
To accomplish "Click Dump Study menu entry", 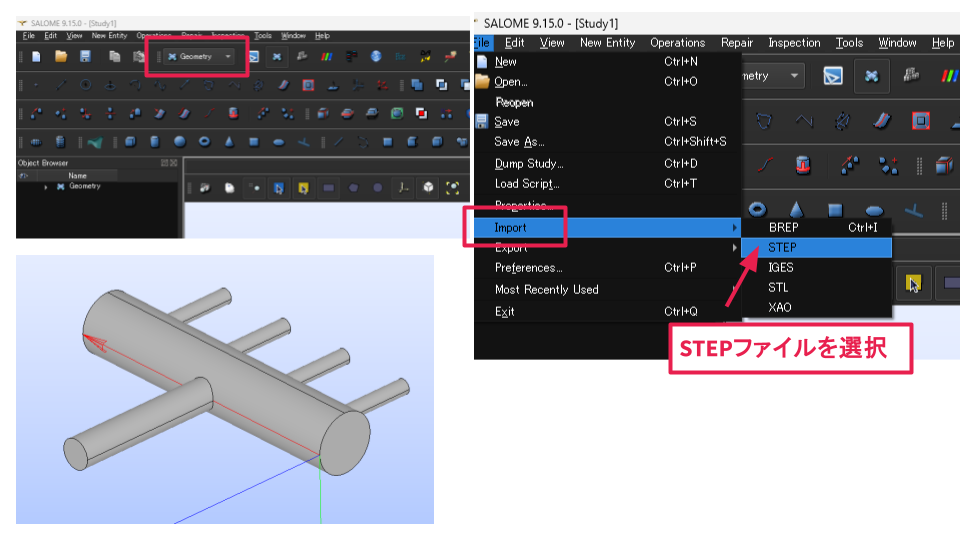I will click(529, 163).
